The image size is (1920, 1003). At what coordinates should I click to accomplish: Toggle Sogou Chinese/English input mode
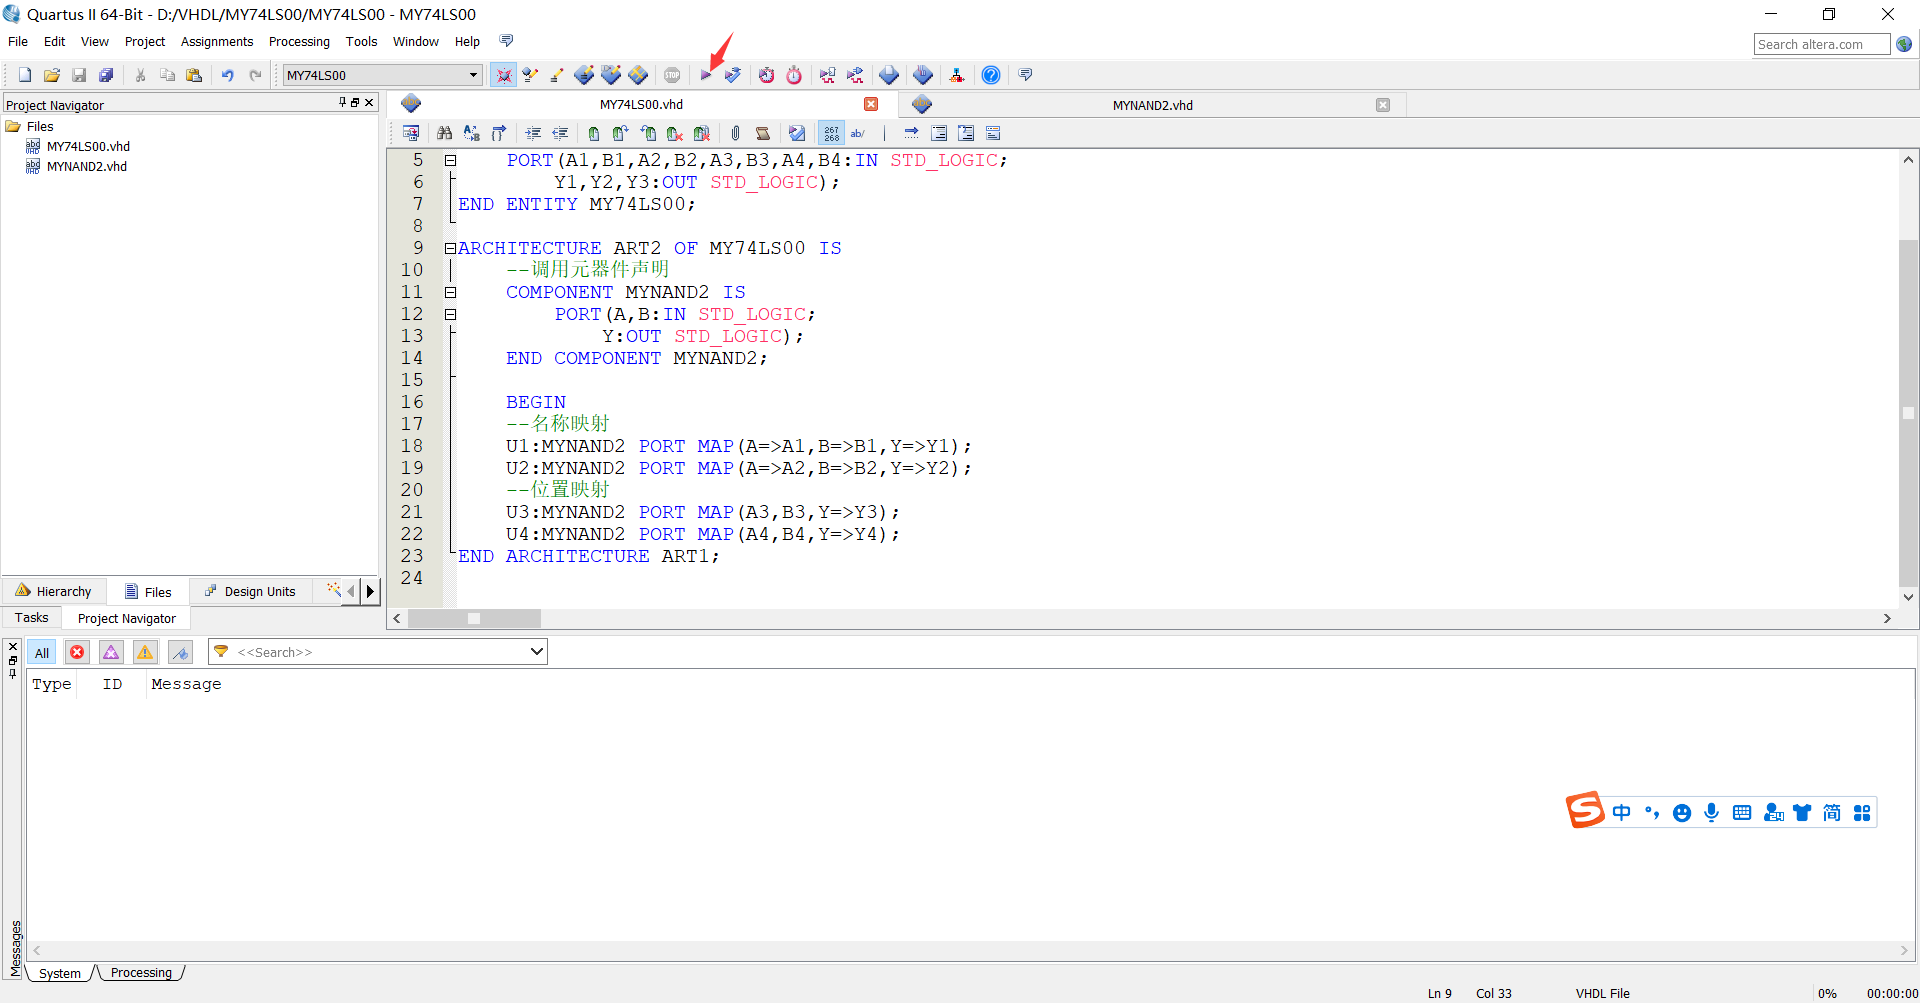[x=1621, y=812]
